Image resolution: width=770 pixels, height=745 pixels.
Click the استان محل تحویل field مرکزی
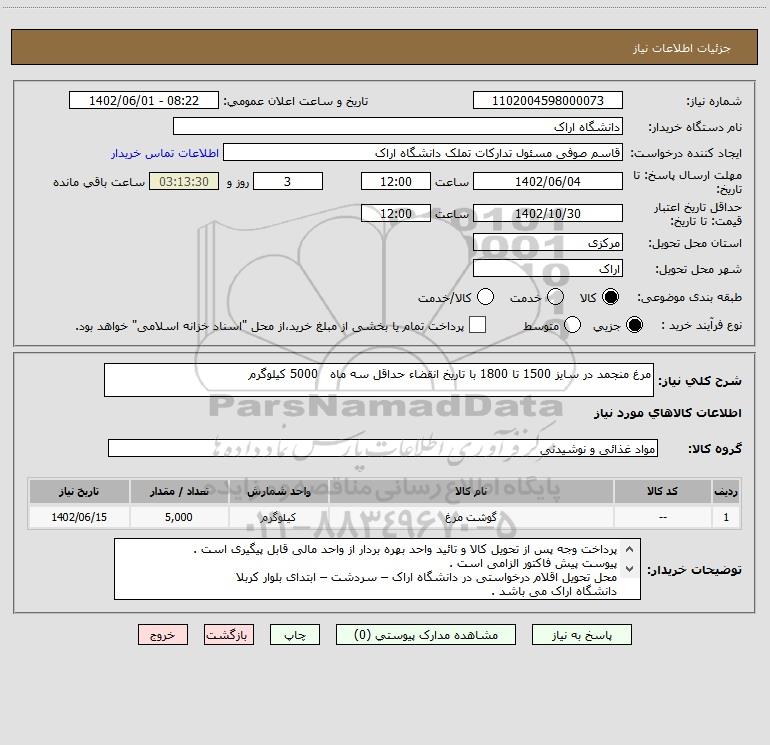click(548, 243)
